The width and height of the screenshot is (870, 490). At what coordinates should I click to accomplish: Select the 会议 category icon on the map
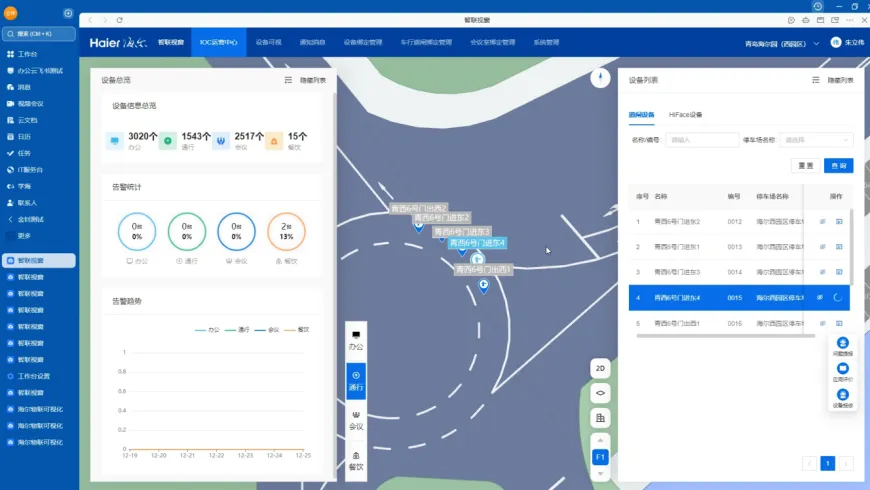pos(356,419)
